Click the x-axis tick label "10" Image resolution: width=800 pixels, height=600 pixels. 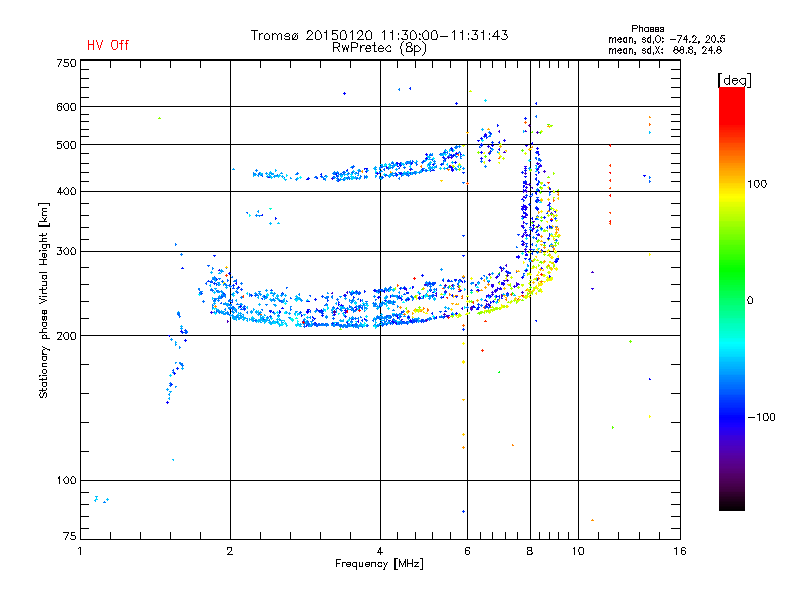coord(578,551)
